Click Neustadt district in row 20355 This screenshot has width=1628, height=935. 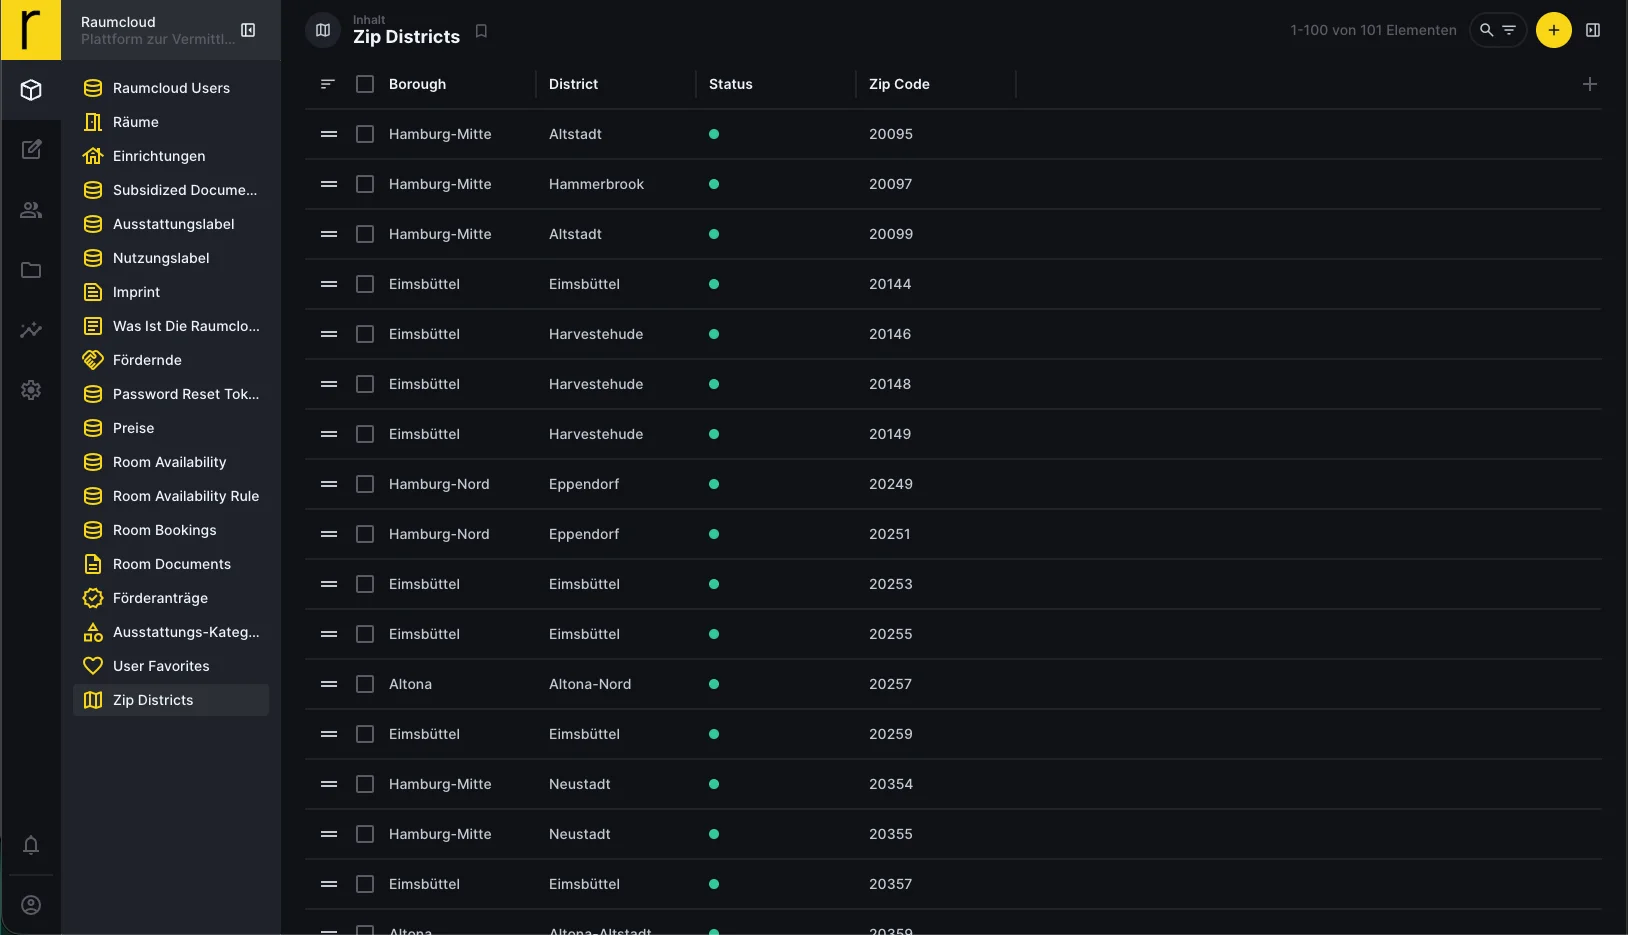(579, 834)
